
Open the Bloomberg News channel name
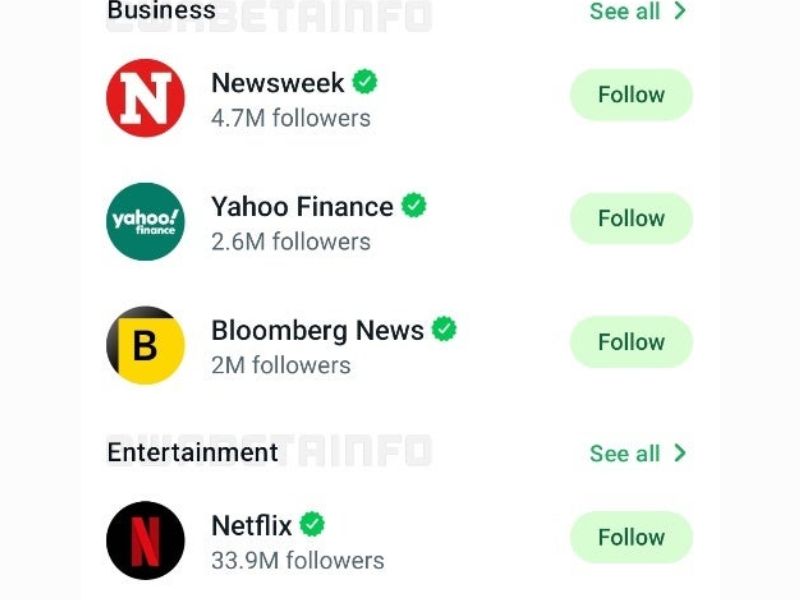pyautogui.click(x=317, y=330)
